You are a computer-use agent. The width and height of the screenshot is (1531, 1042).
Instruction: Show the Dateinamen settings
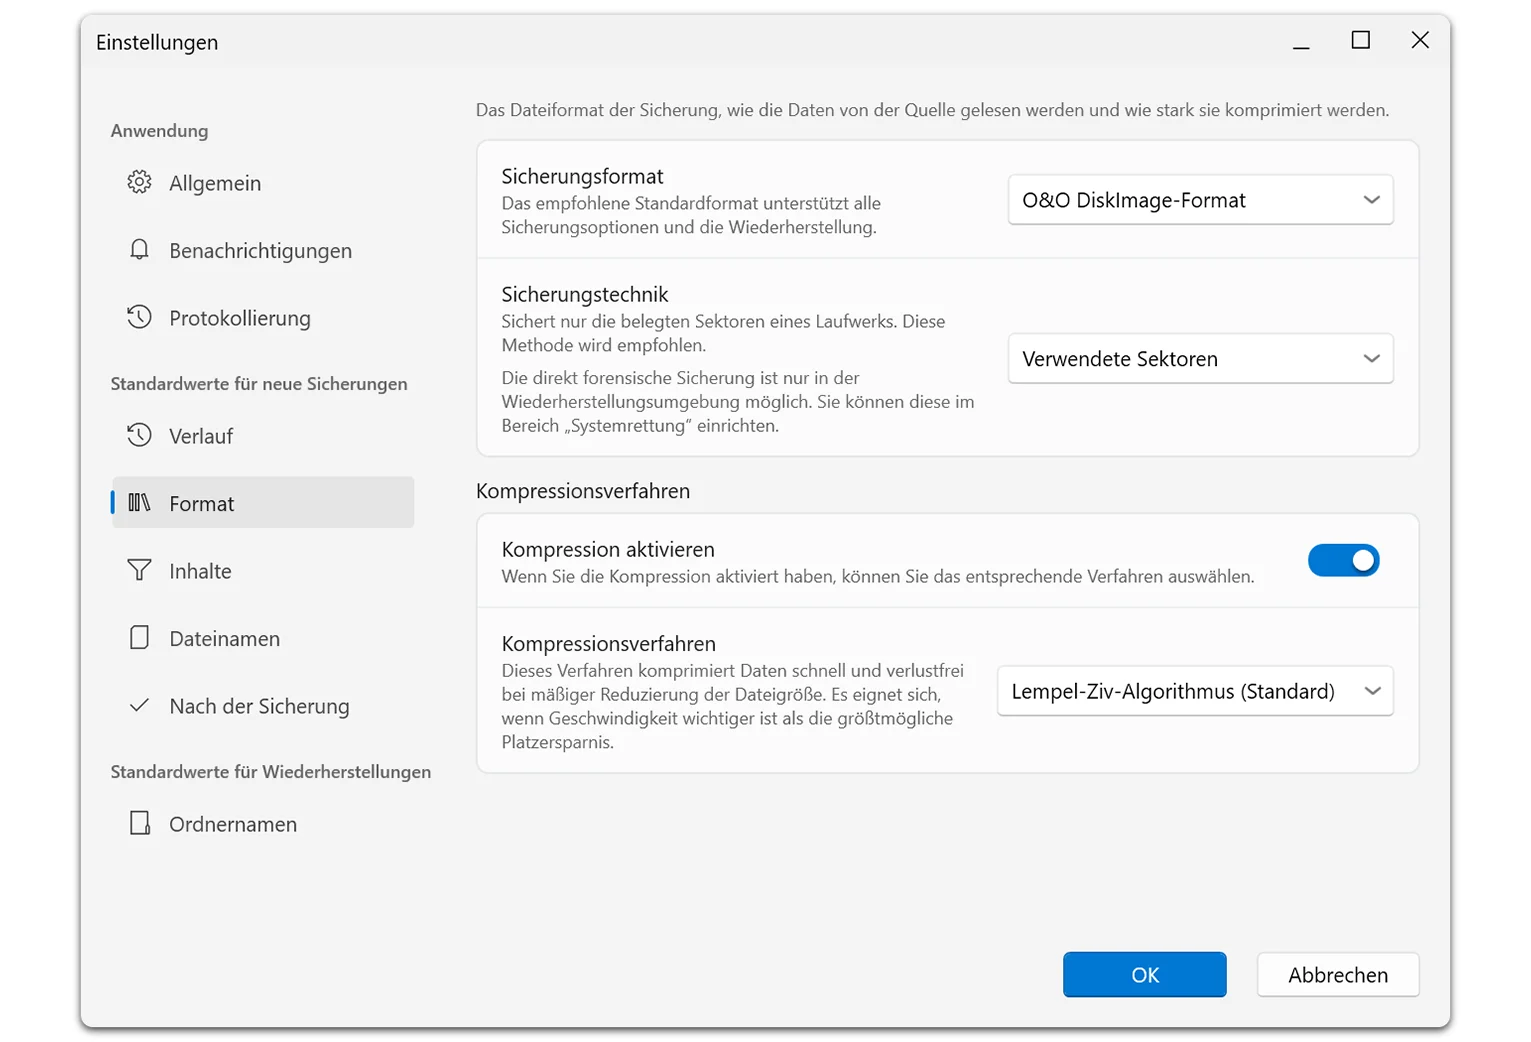click(x=262, y=638)
